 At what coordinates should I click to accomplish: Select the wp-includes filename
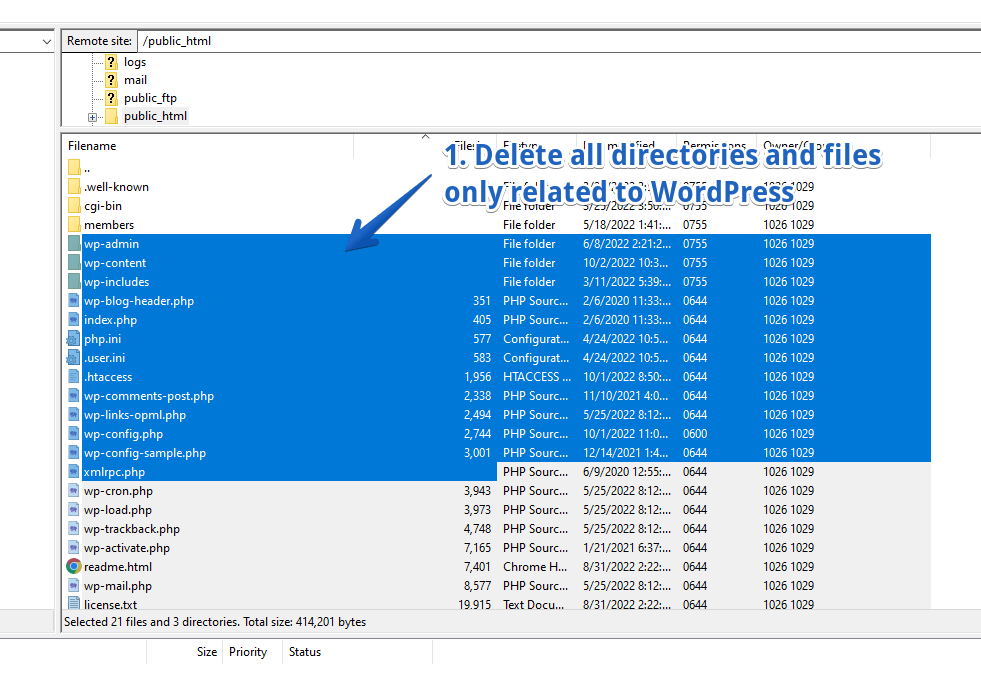(x=116, y=282)
